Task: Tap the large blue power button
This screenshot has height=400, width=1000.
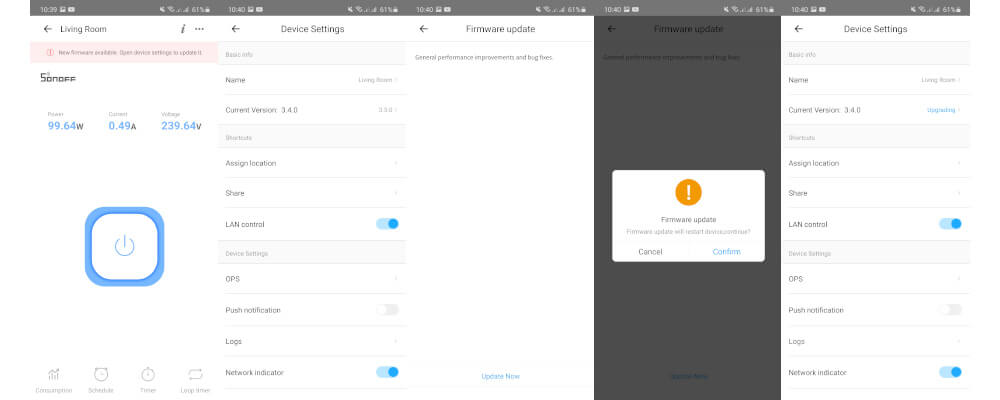Action: coord(124,246)
